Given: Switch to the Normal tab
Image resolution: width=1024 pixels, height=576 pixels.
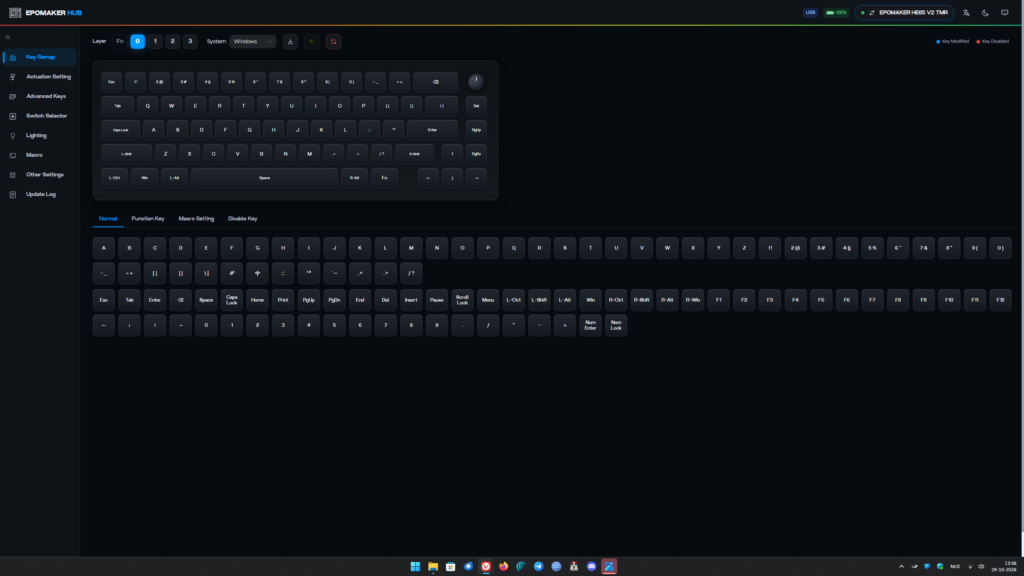Looking at the screenshot, I should (x=108, y=219).
